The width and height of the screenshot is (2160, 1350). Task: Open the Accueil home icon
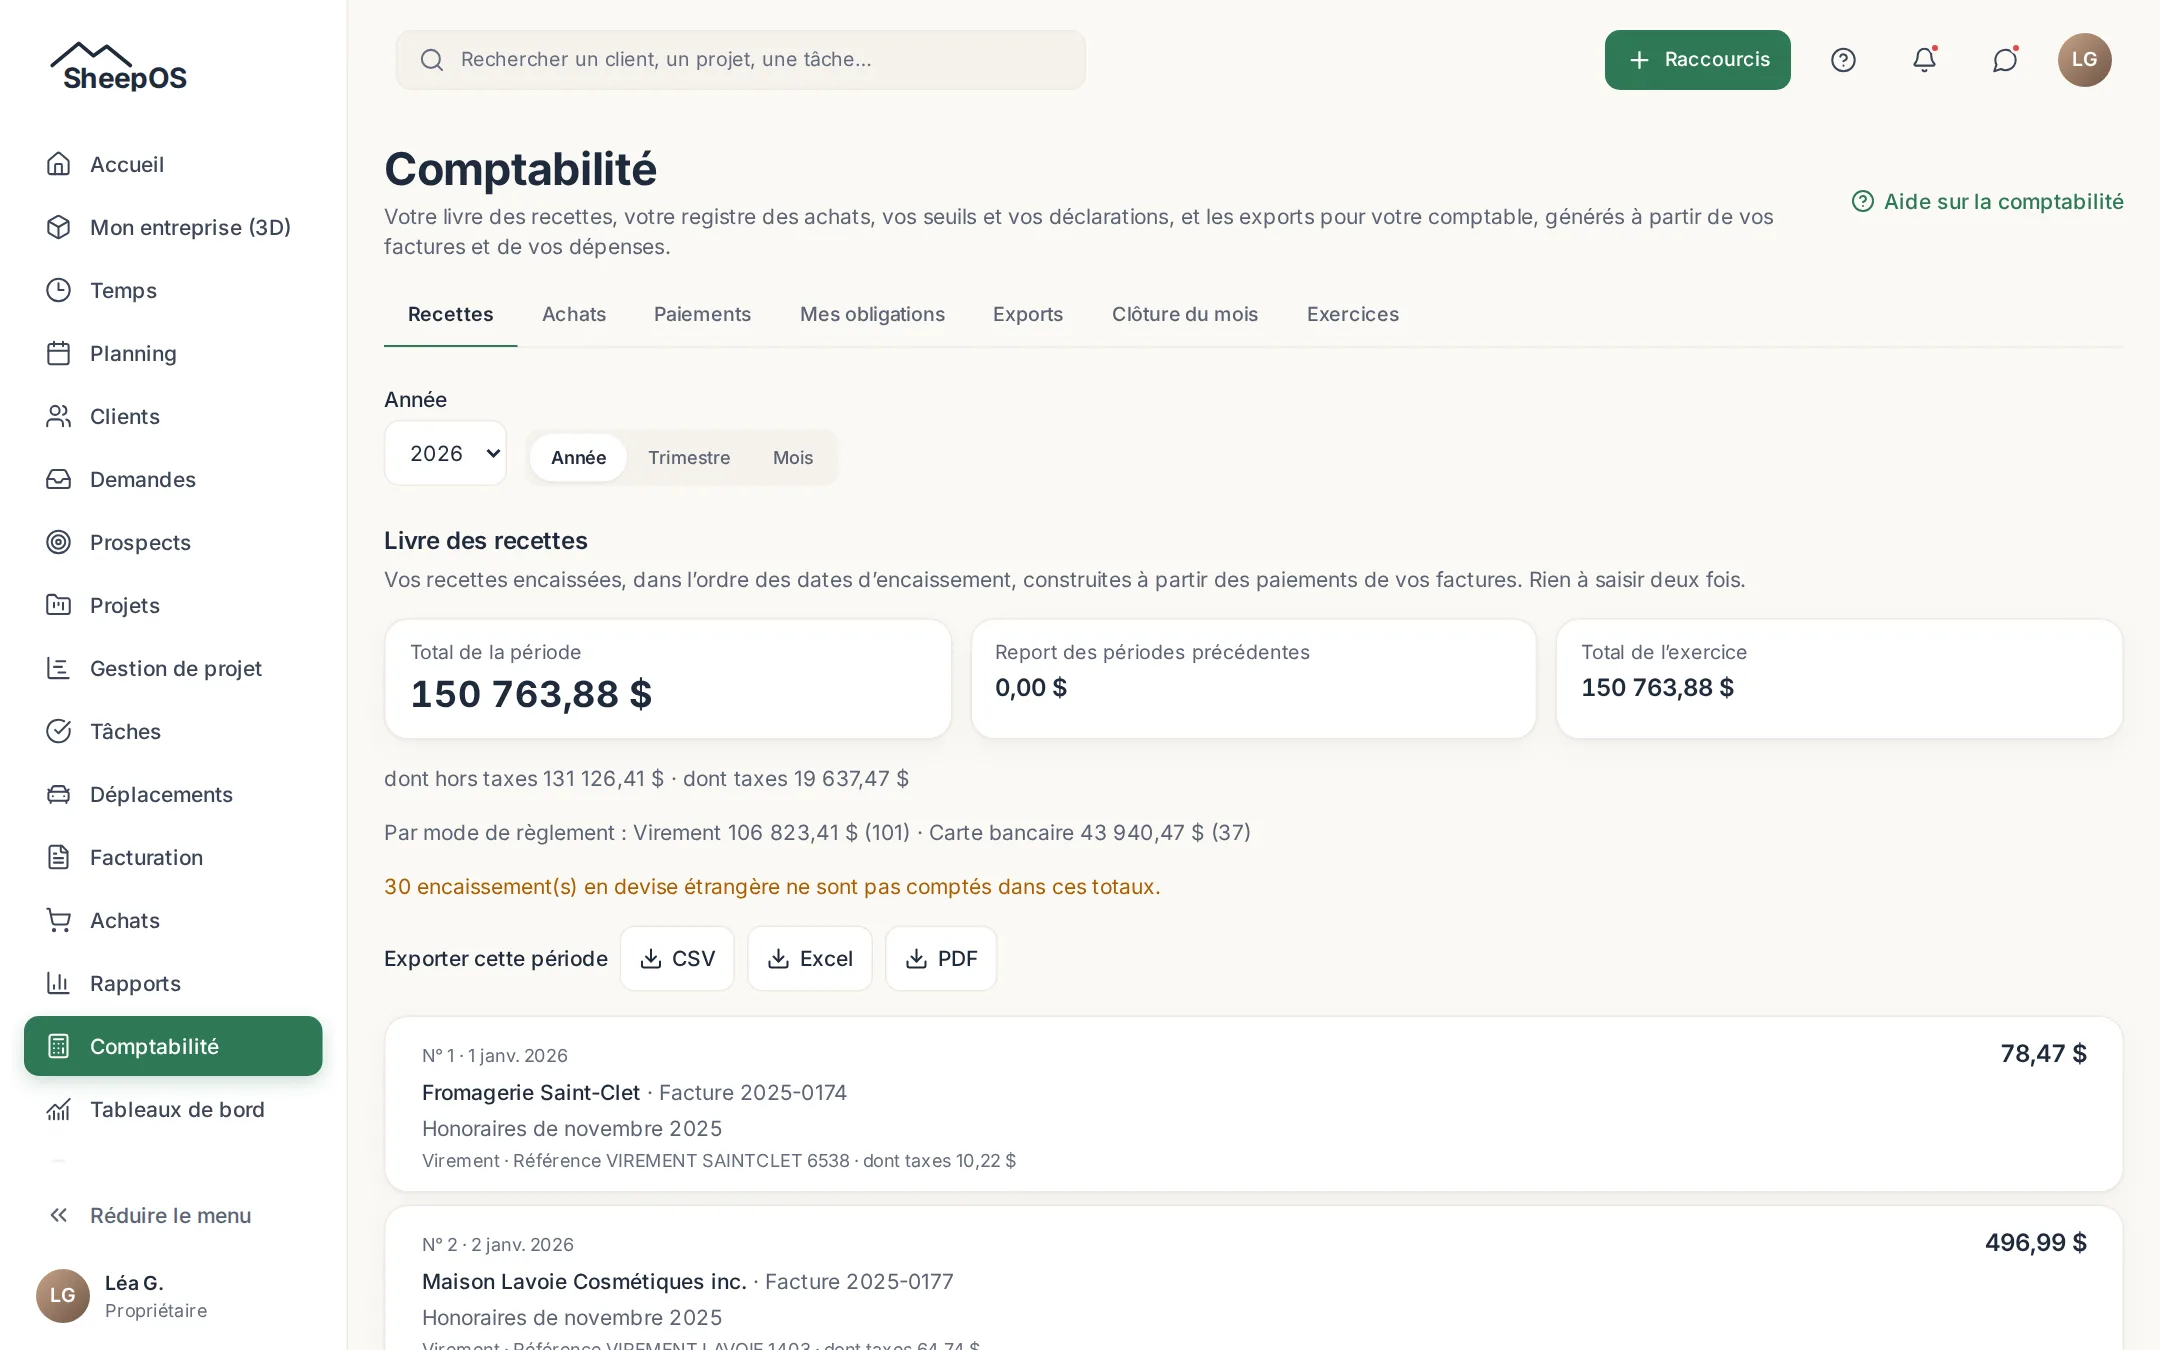tap(59, 164)
